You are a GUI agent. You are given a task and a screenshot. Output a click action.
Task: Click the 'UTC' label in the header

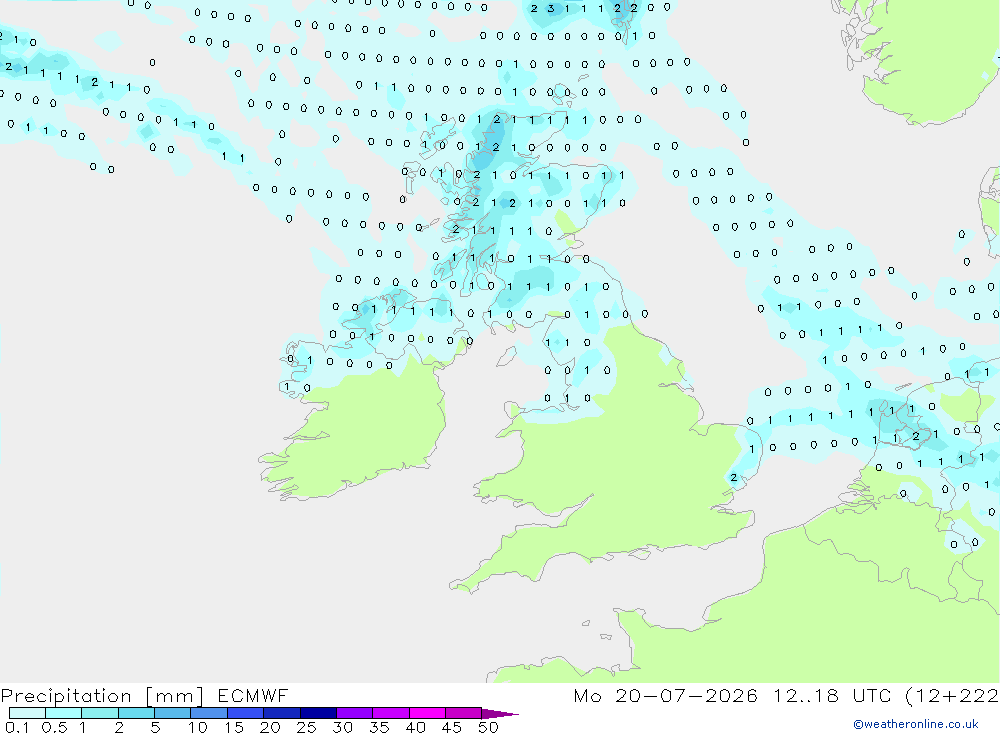872,695
